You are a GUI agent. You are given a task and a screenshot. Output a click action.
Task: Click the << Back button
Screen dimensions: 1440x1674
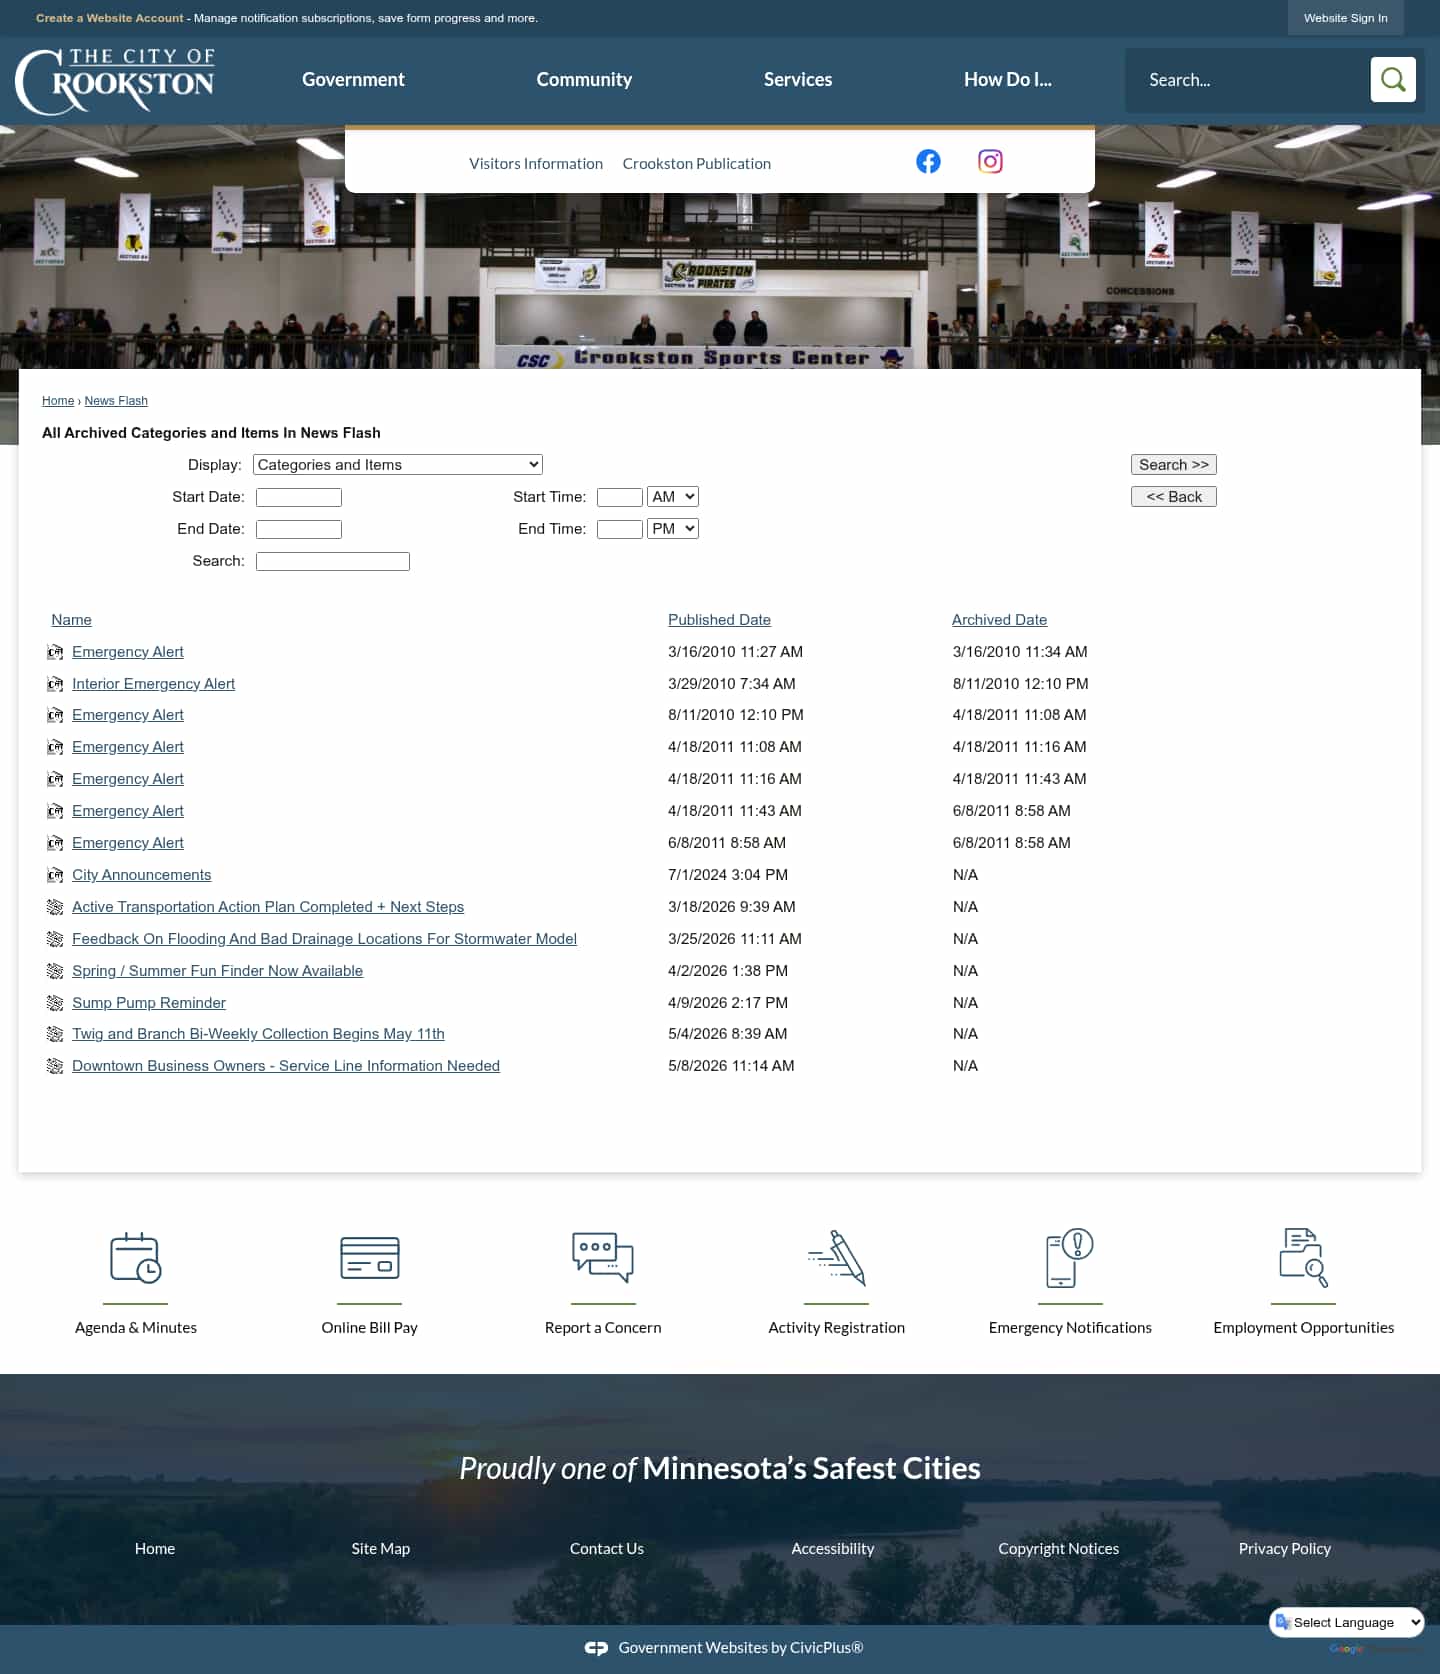tap(1174, 496)
